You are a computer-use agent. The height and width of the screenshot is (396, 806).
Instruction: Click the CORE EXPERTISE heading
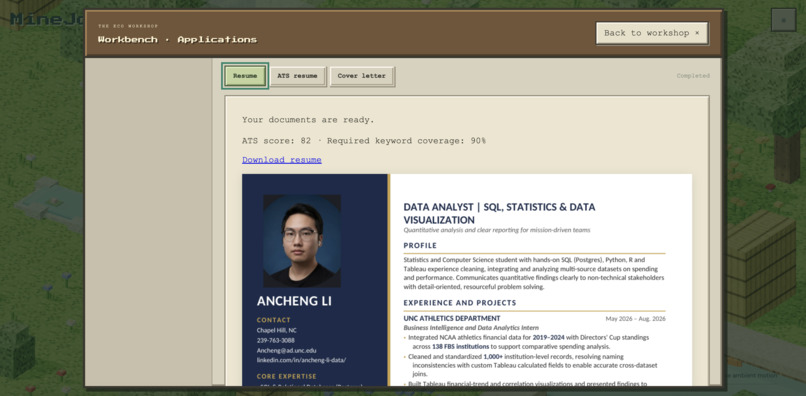coord(287,376)
